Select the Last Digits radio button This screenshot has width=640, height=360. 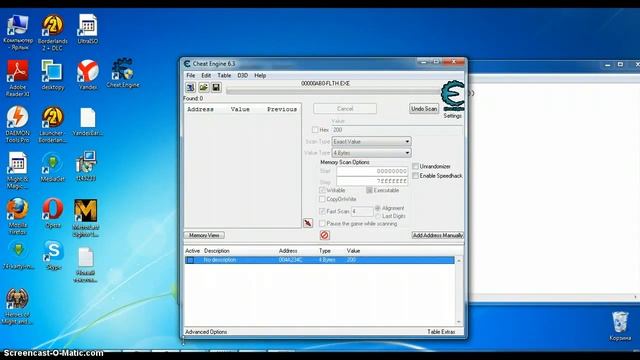click(378, 216)
